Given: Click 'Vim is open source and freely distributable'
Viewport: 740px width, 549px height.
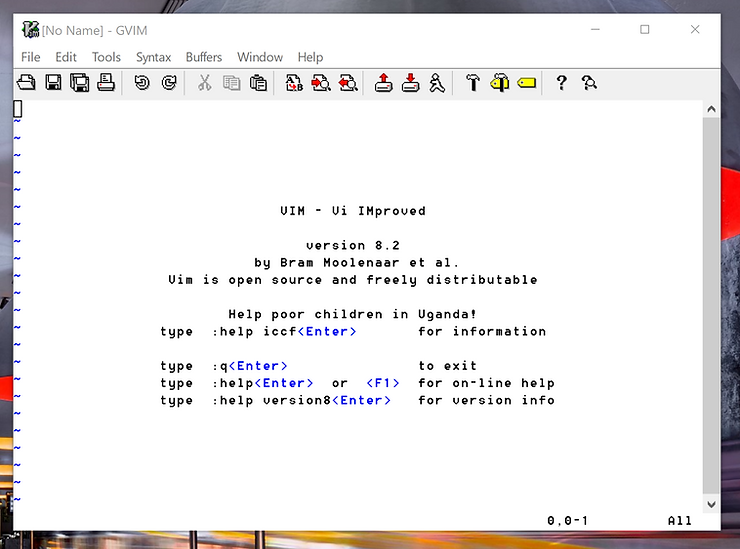Looking at the screenshot, I should [353, 280].
